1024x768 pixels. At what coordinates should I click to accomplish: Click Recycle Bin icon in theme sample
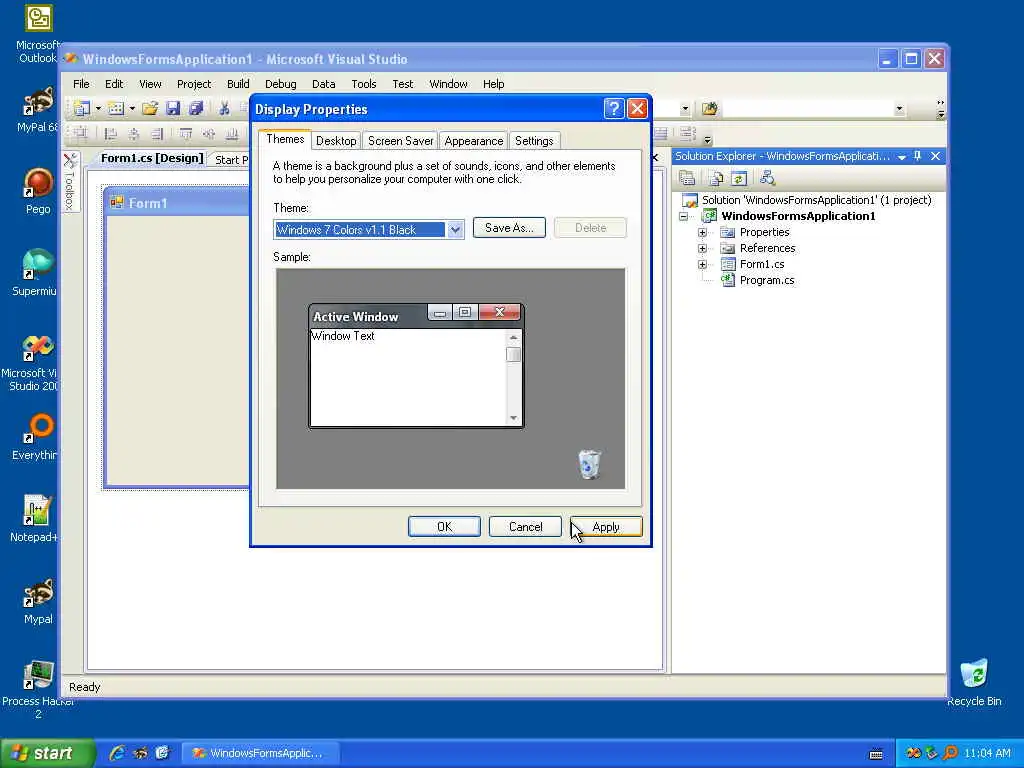pyautogui.click(x=589, y=464)
